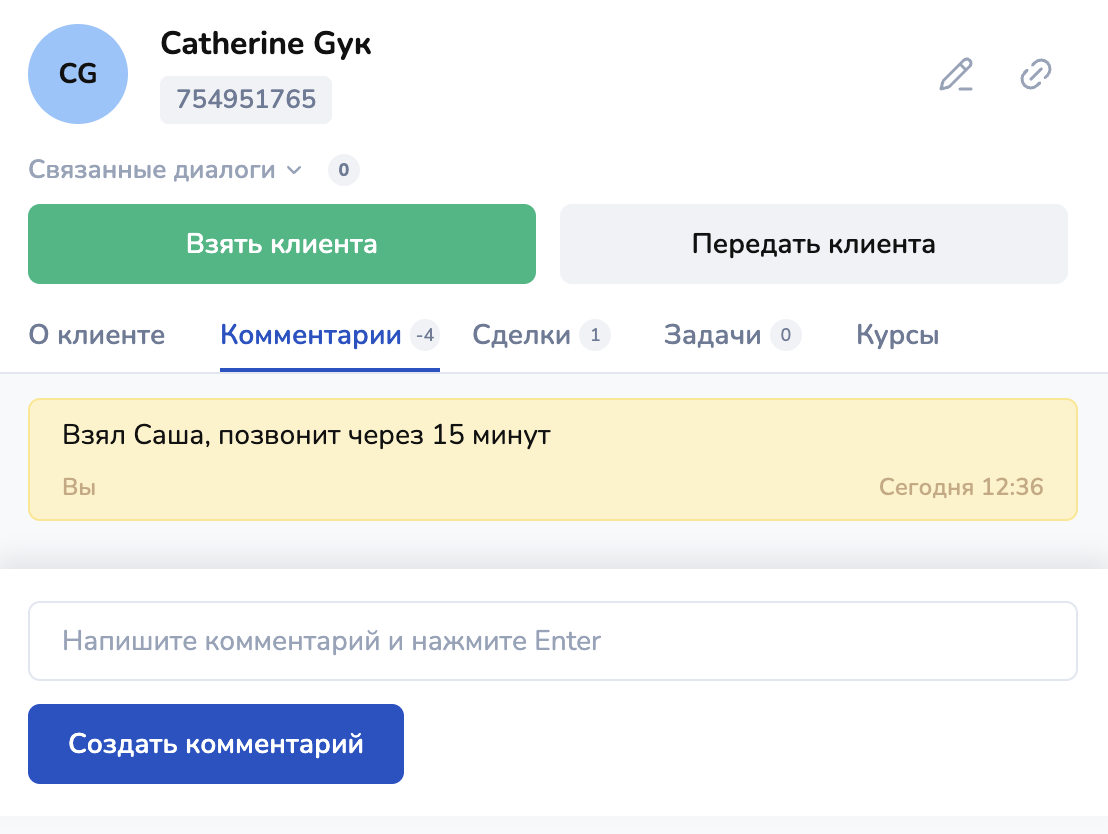Click the client ID badge 754951765
Screen dimensions: 1108x834
coord(246,100)
